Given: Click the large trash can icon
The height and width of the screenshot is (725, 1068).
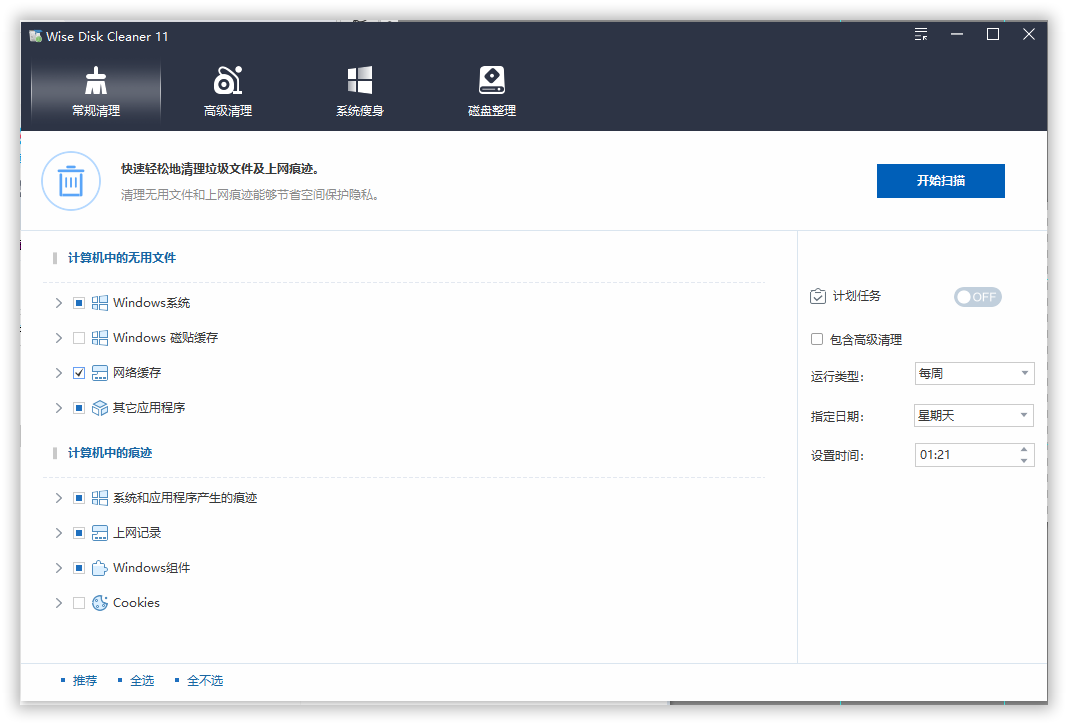Looking at the screenshot, I should 71,181.
